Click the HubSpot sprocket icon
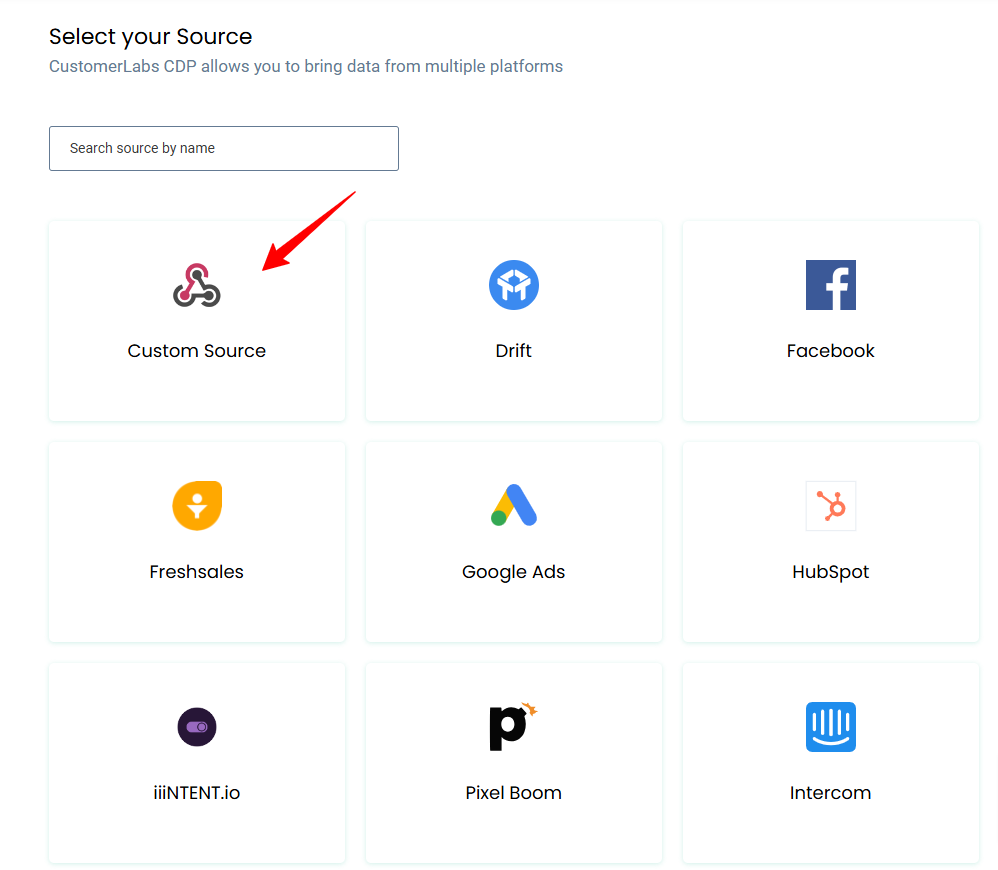Image resolution: width=998 pixels, height=870 pixels. [x=830, y=506]
